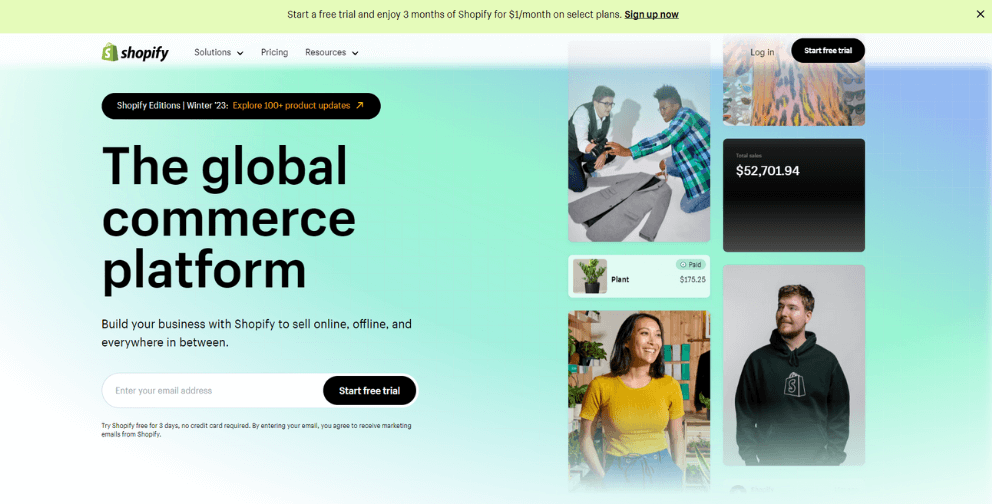
Task: Focus the email address input field
Action: 213,391
